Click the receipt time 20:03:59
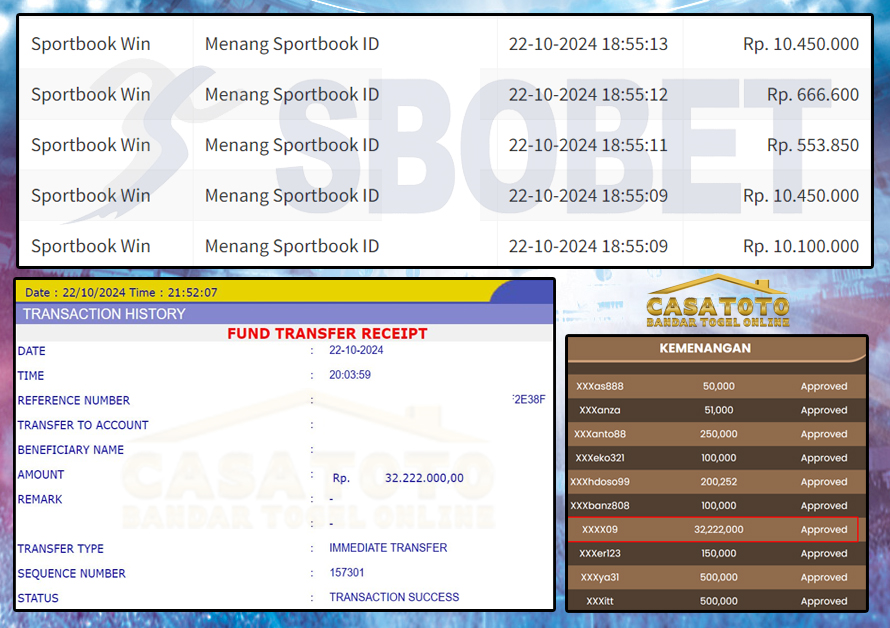The width and height of the screenshot is (890, 628). (x=350, y=375)
